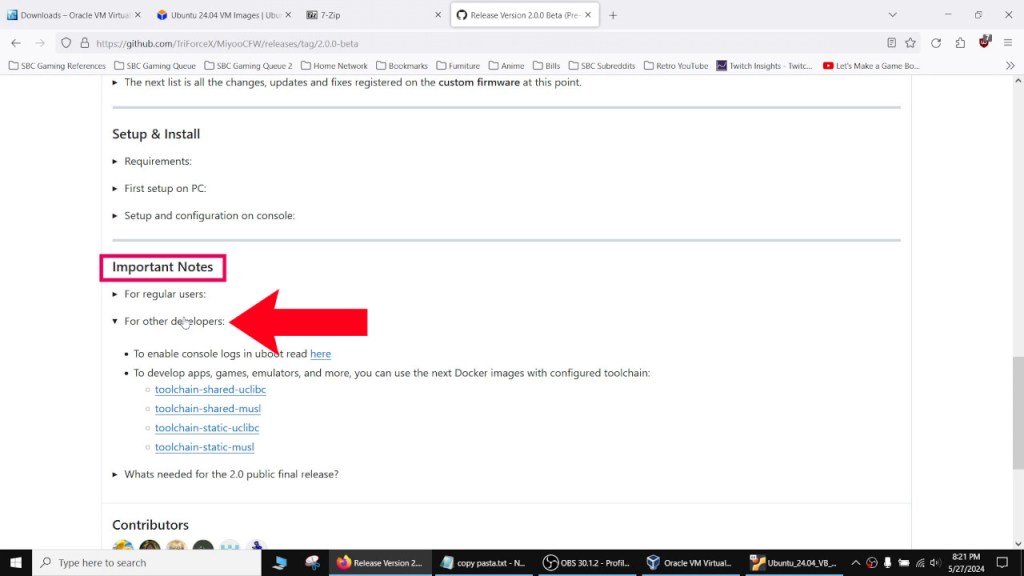Save the page to Pocket
The width and height of the screenshot is (1024, 576).
tap(958, 43)
